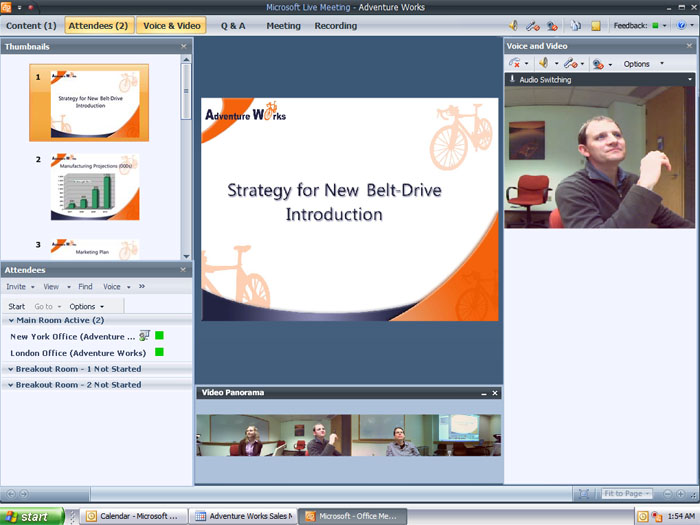Open the Q & A menu
Viewport: 700px width, 525px height.
click(233, 26)
